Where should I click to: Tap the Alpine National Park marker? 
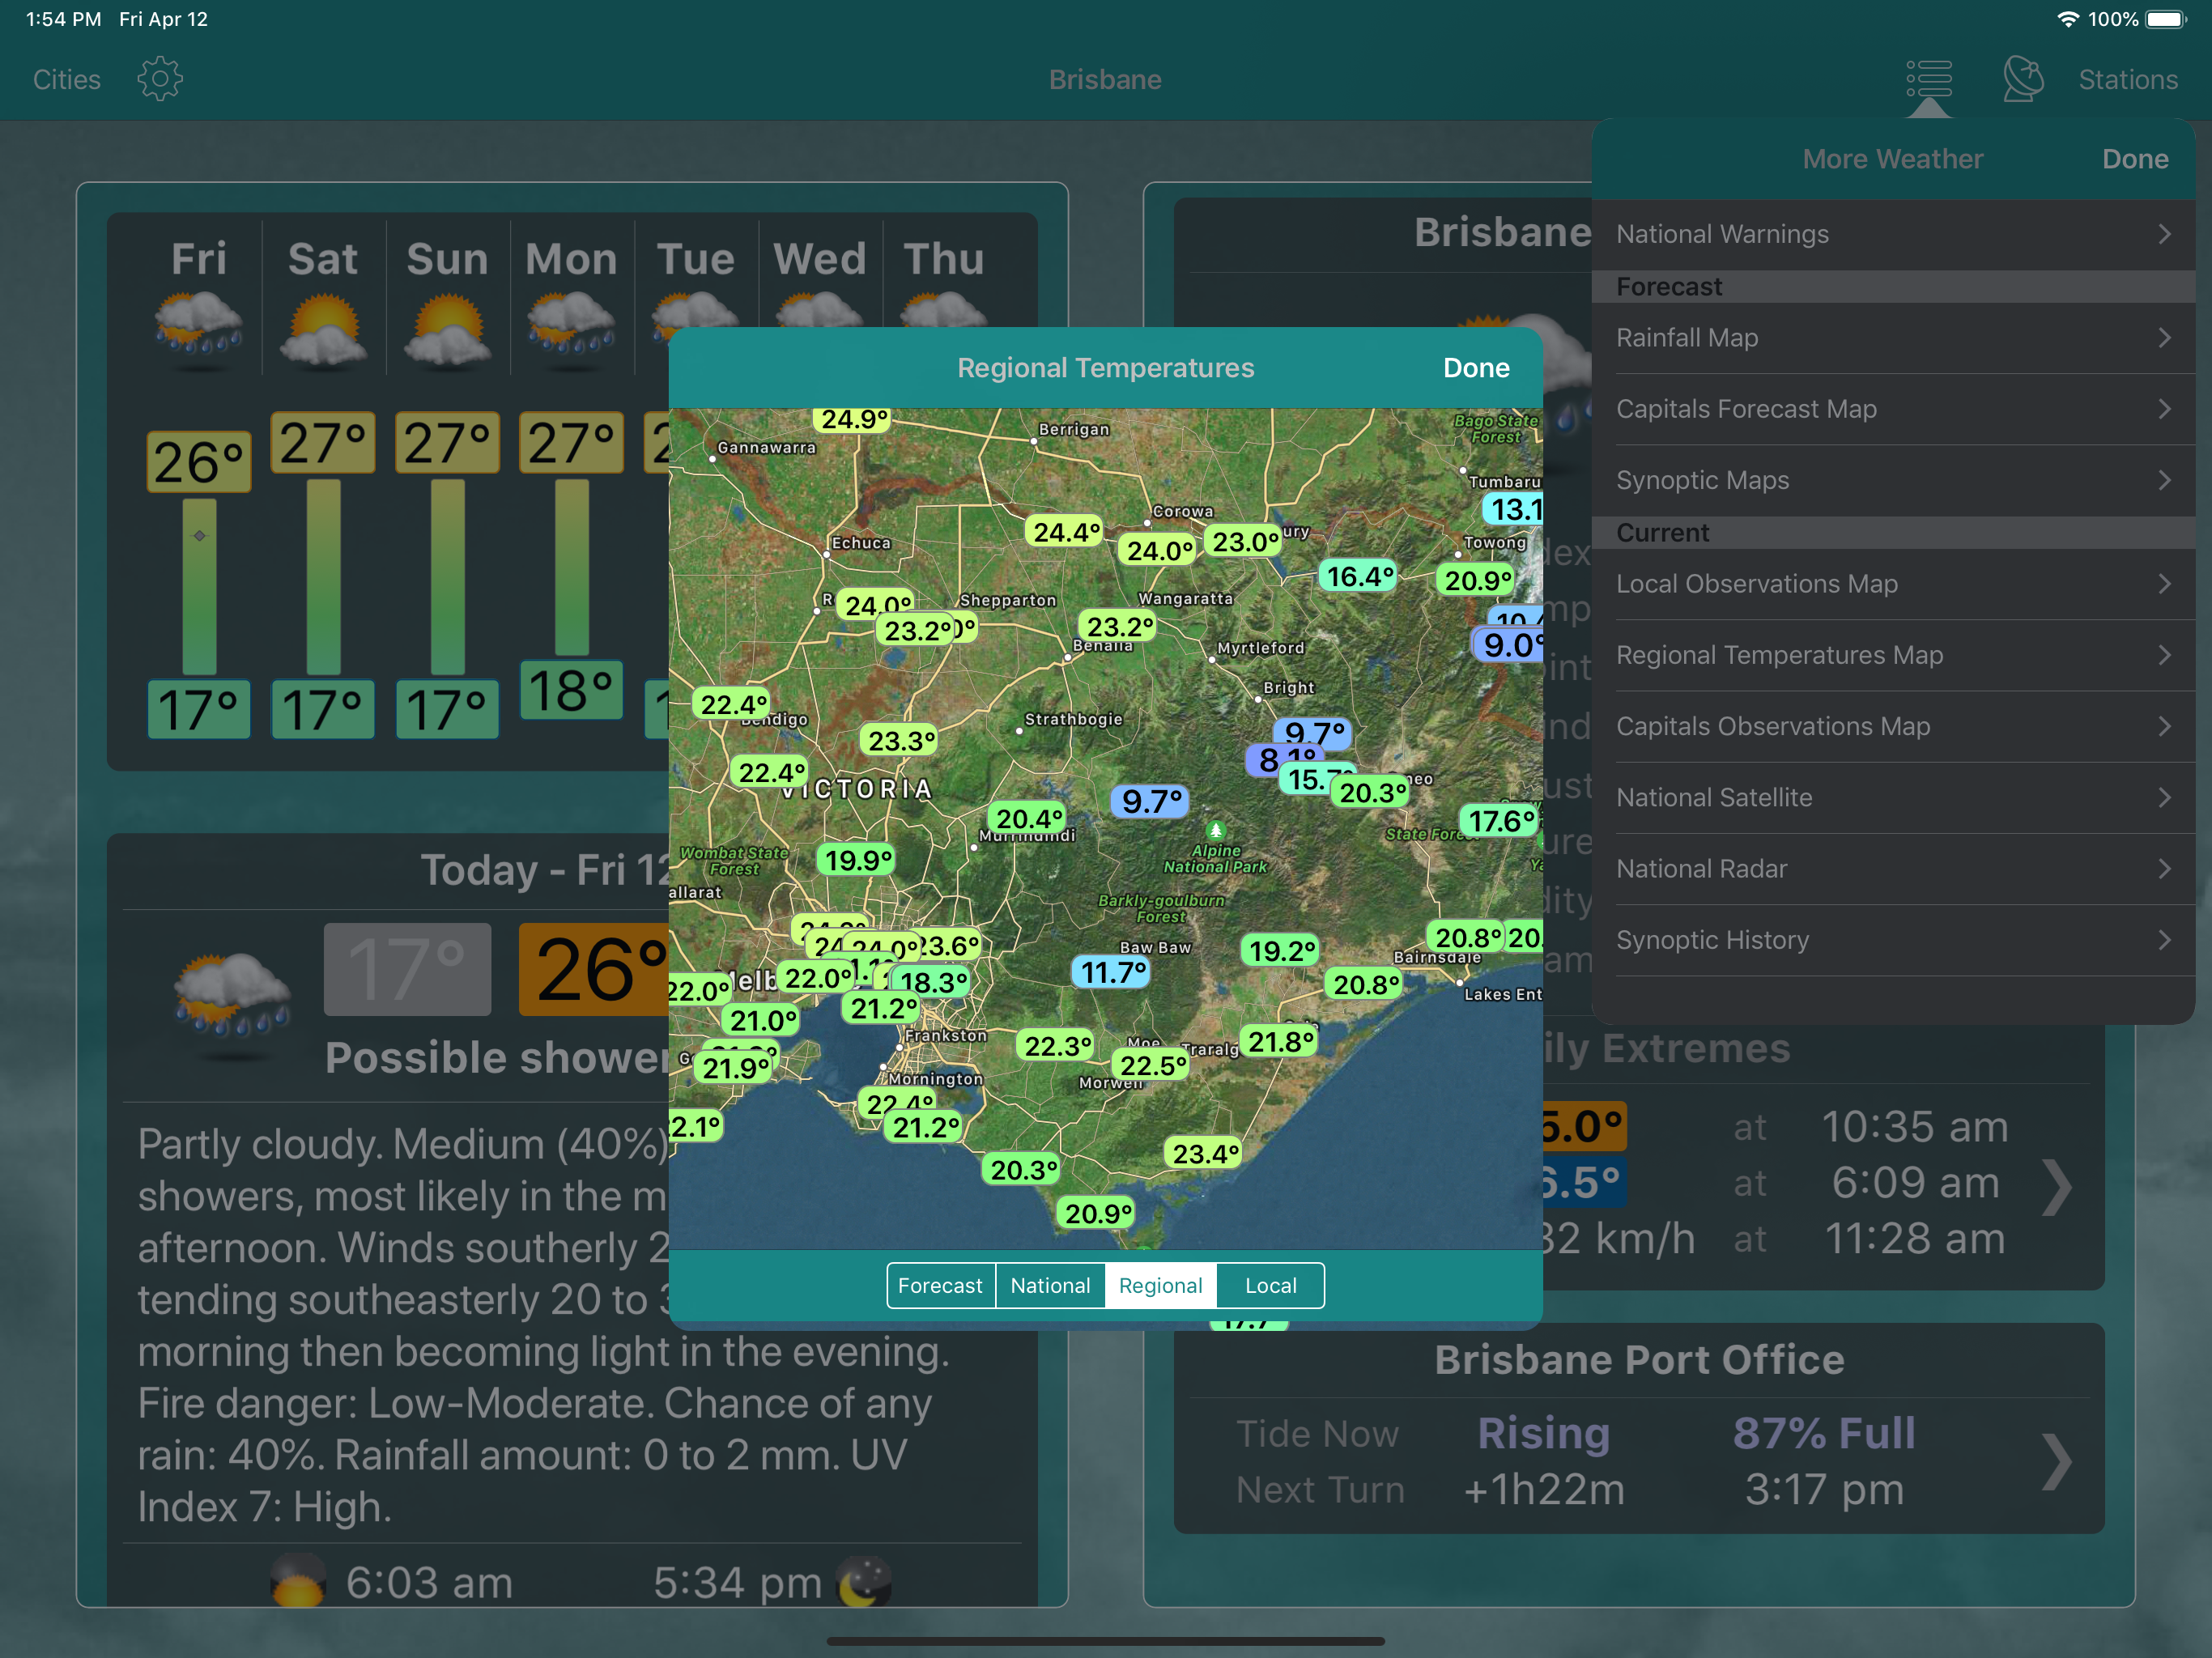pos(1215,830)
